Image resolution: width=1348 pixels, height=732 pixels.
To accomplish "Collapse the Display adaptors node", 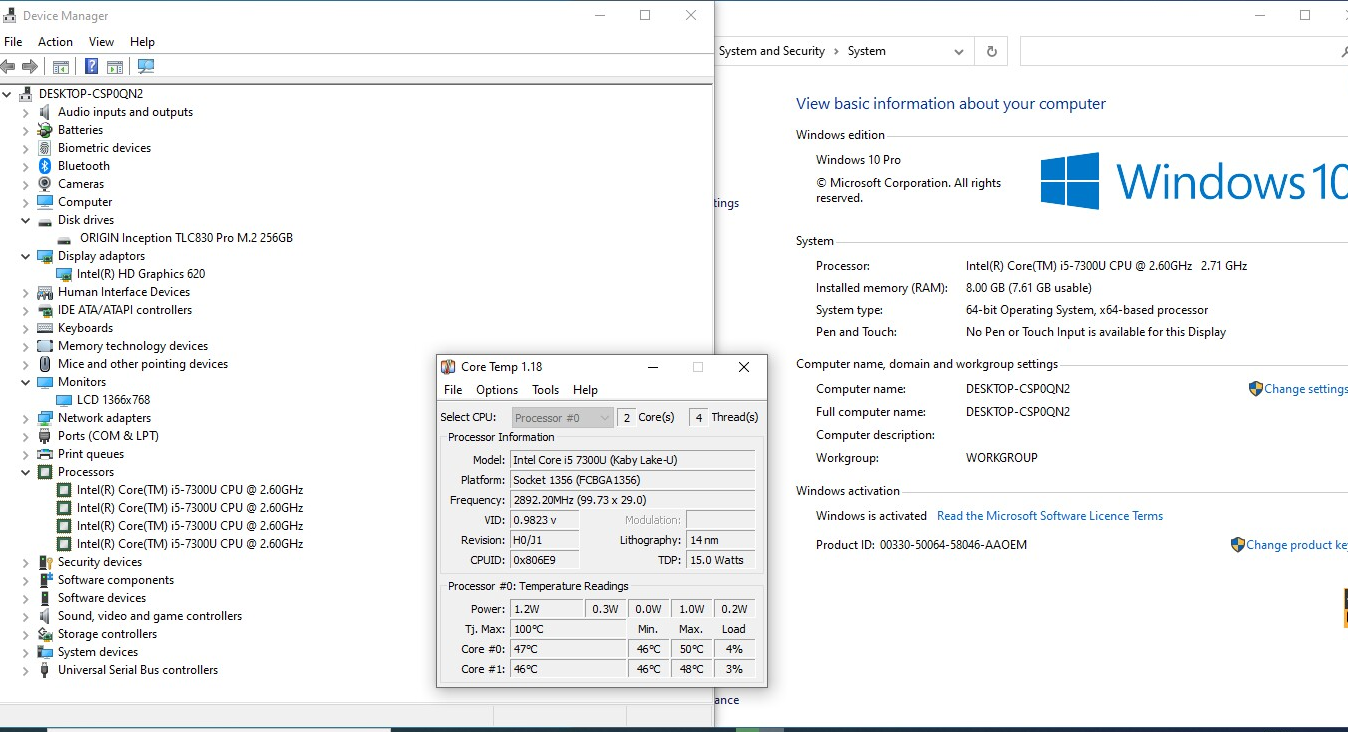I will click(26, 256).
